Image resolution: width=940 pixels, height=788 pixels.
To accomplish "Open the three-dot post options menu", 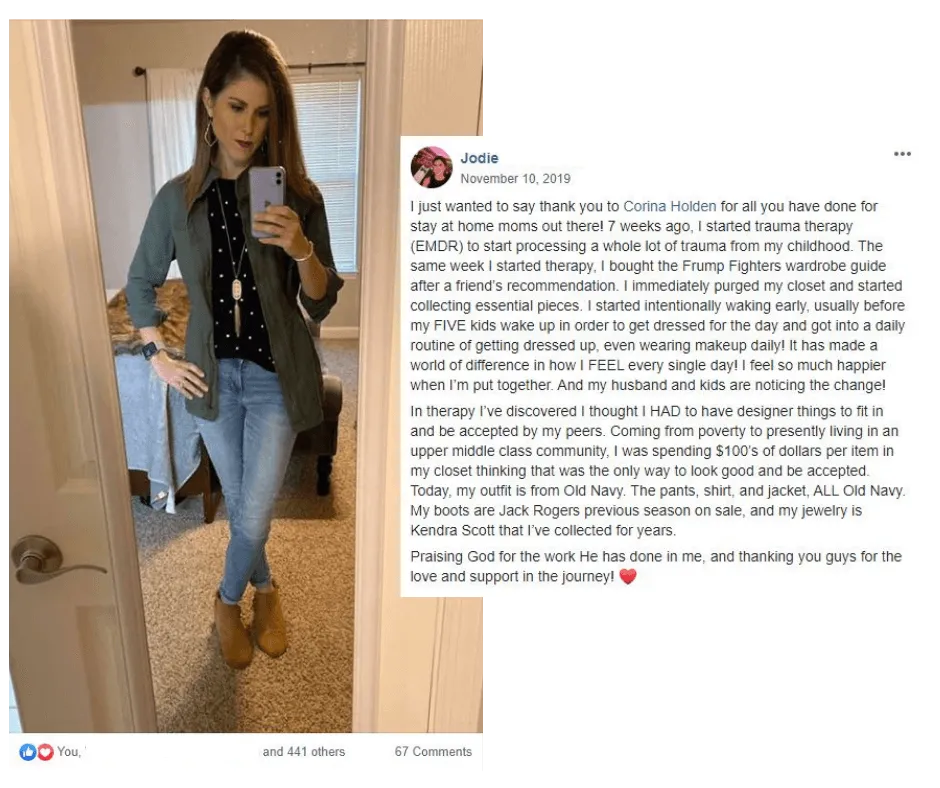I will (x=902, y=154).
